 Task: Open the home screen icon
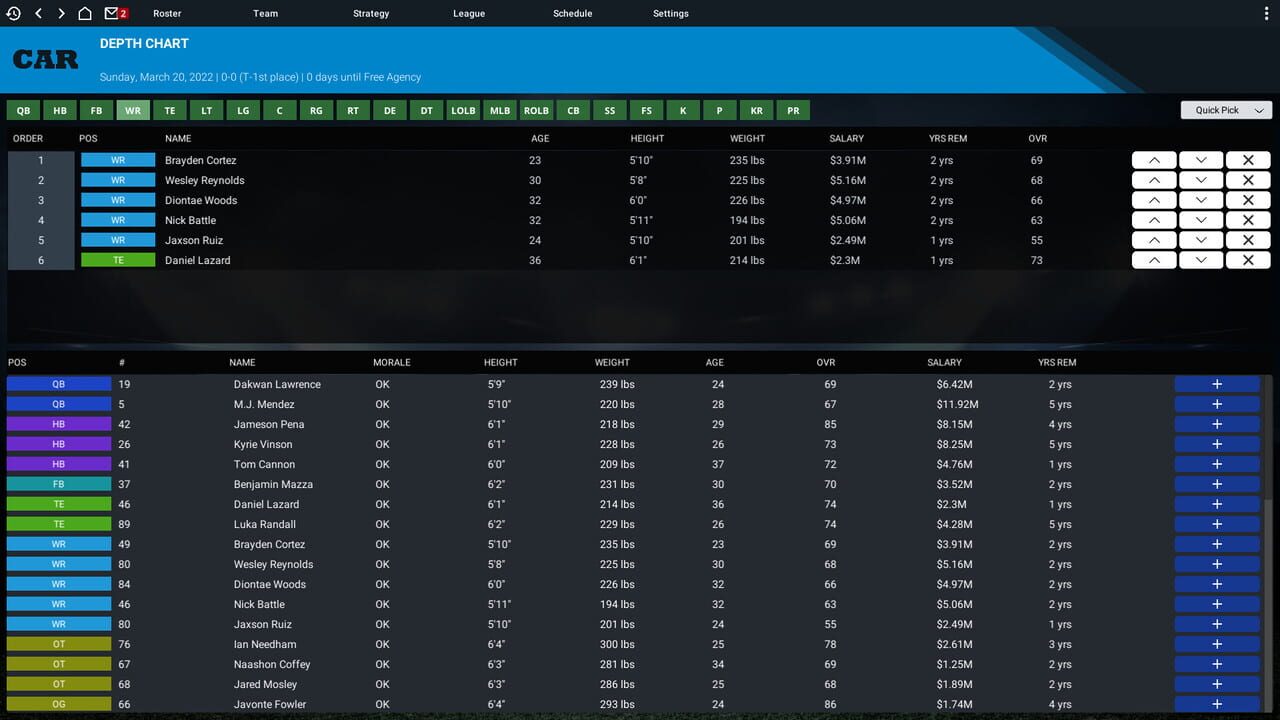pyautogui.click(x=85, y=14)
